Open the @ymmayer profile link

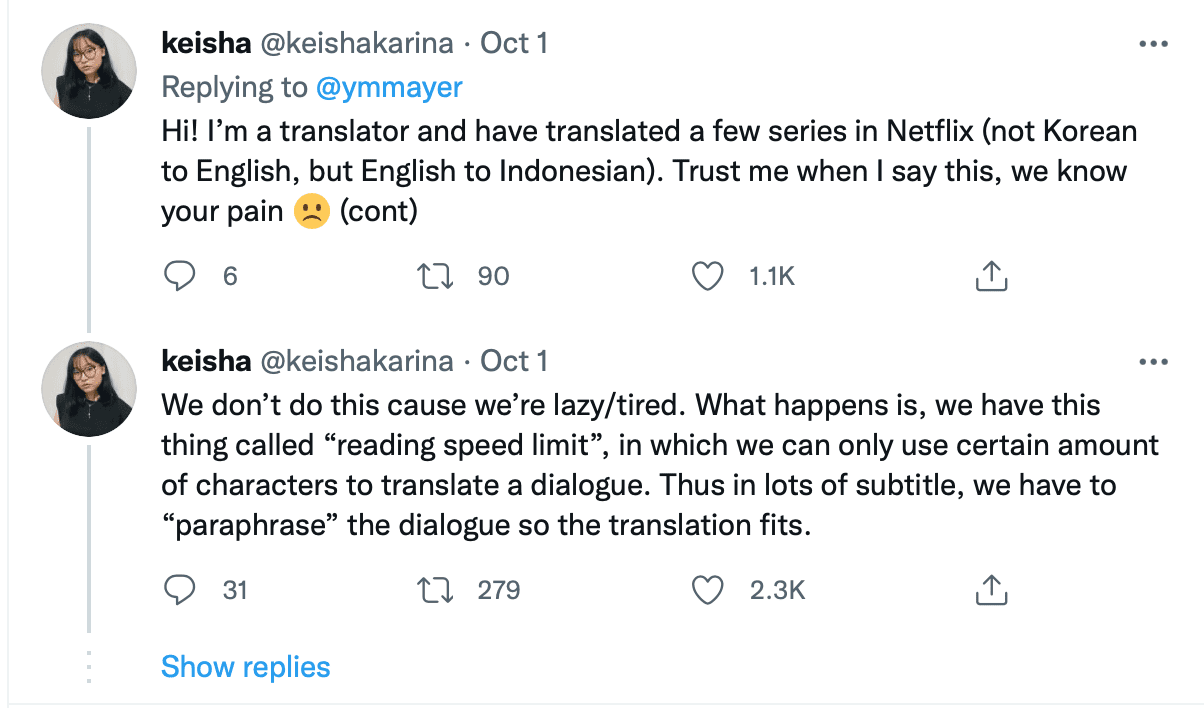pos(389,87)
